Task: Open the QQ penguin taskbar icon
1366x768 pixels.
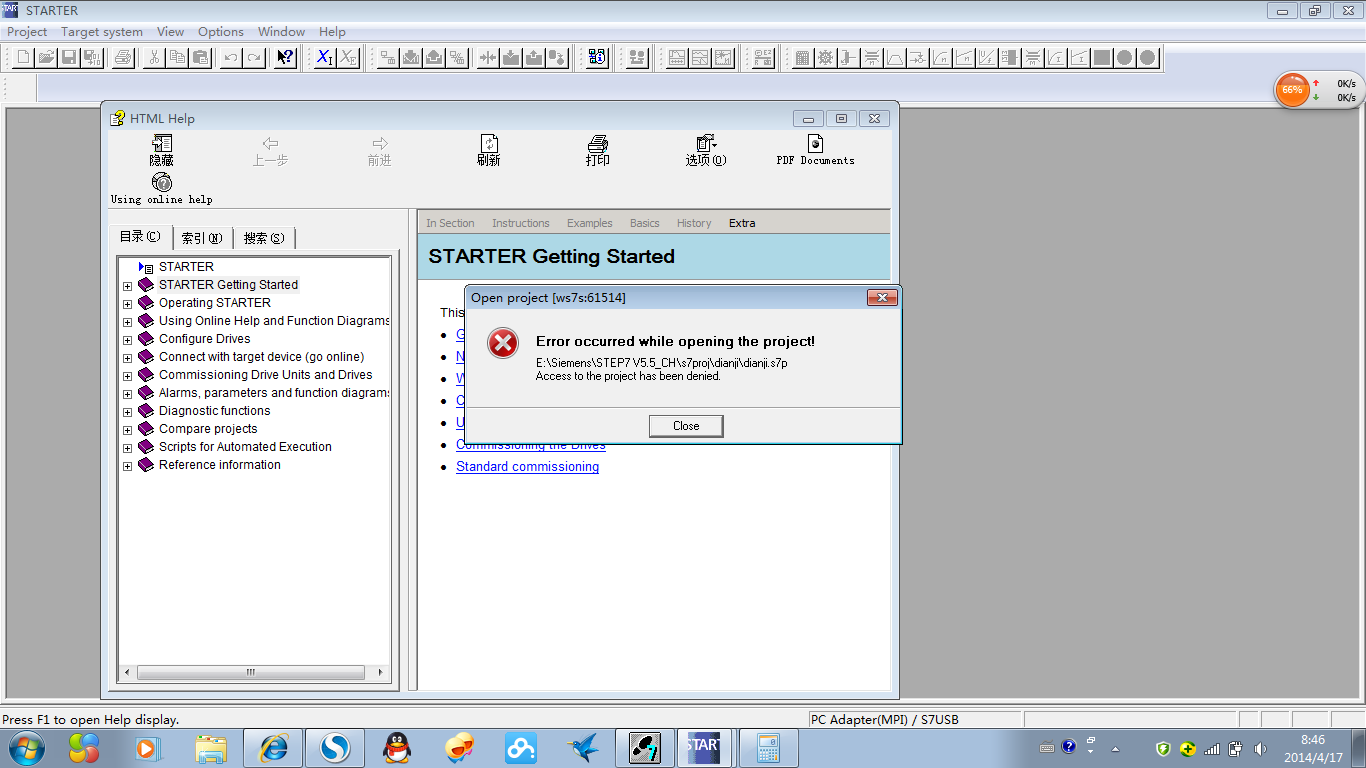Action: (397, 747)
